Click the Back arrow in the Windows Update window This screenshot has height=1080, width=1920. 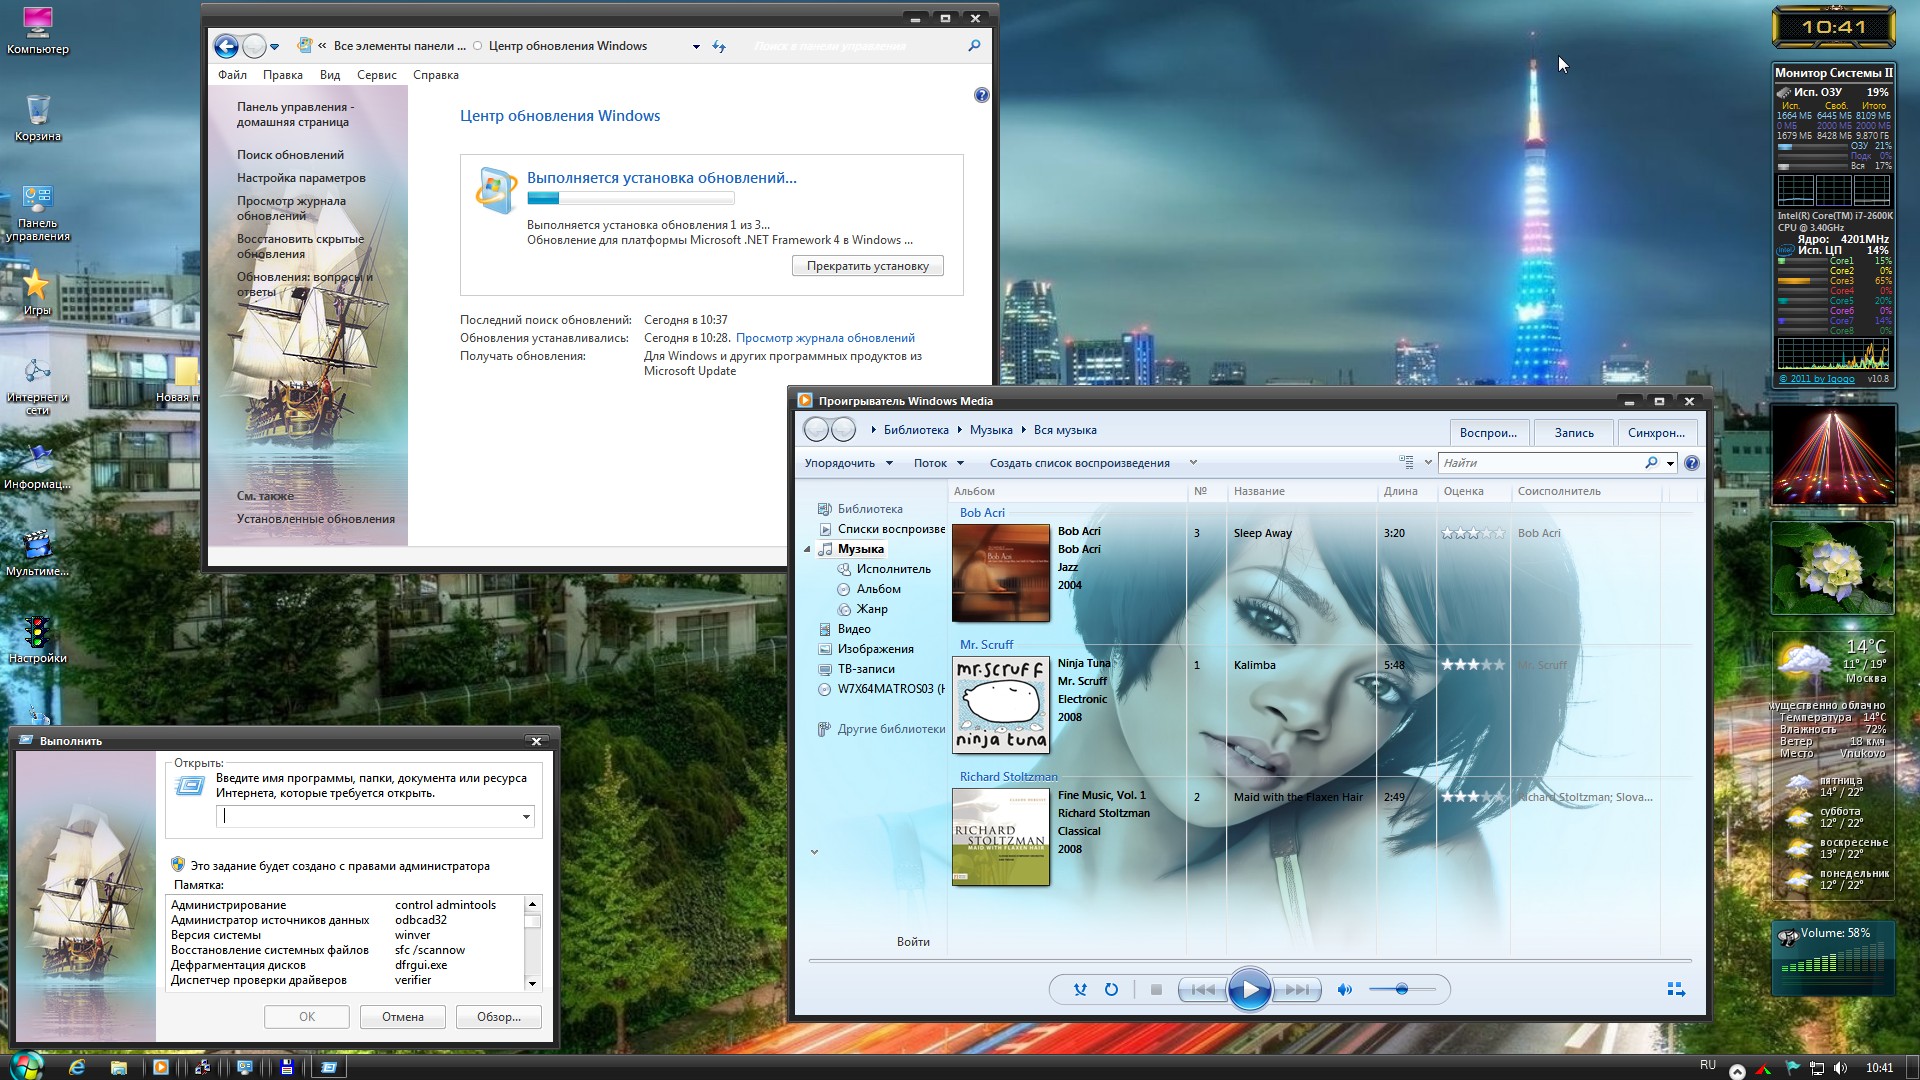pyautogui.click(x=226, y=46)
